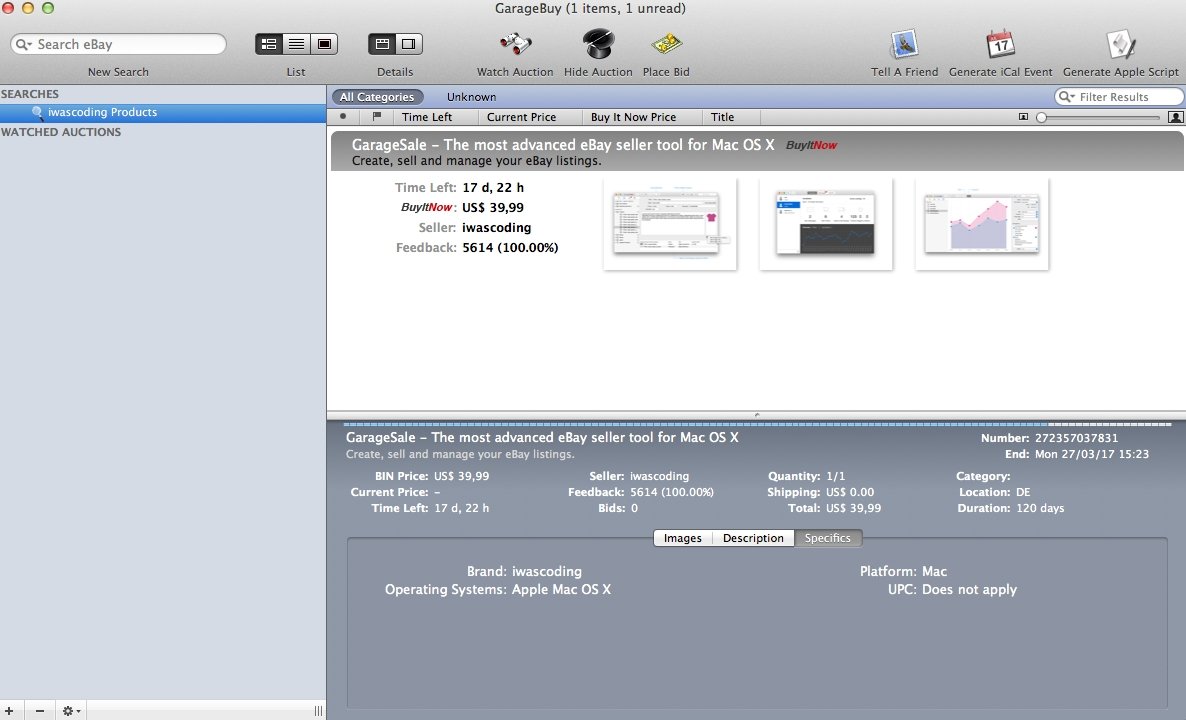
Task: Click Generate Apple Script icon
Action: [x=1120, y=44]
